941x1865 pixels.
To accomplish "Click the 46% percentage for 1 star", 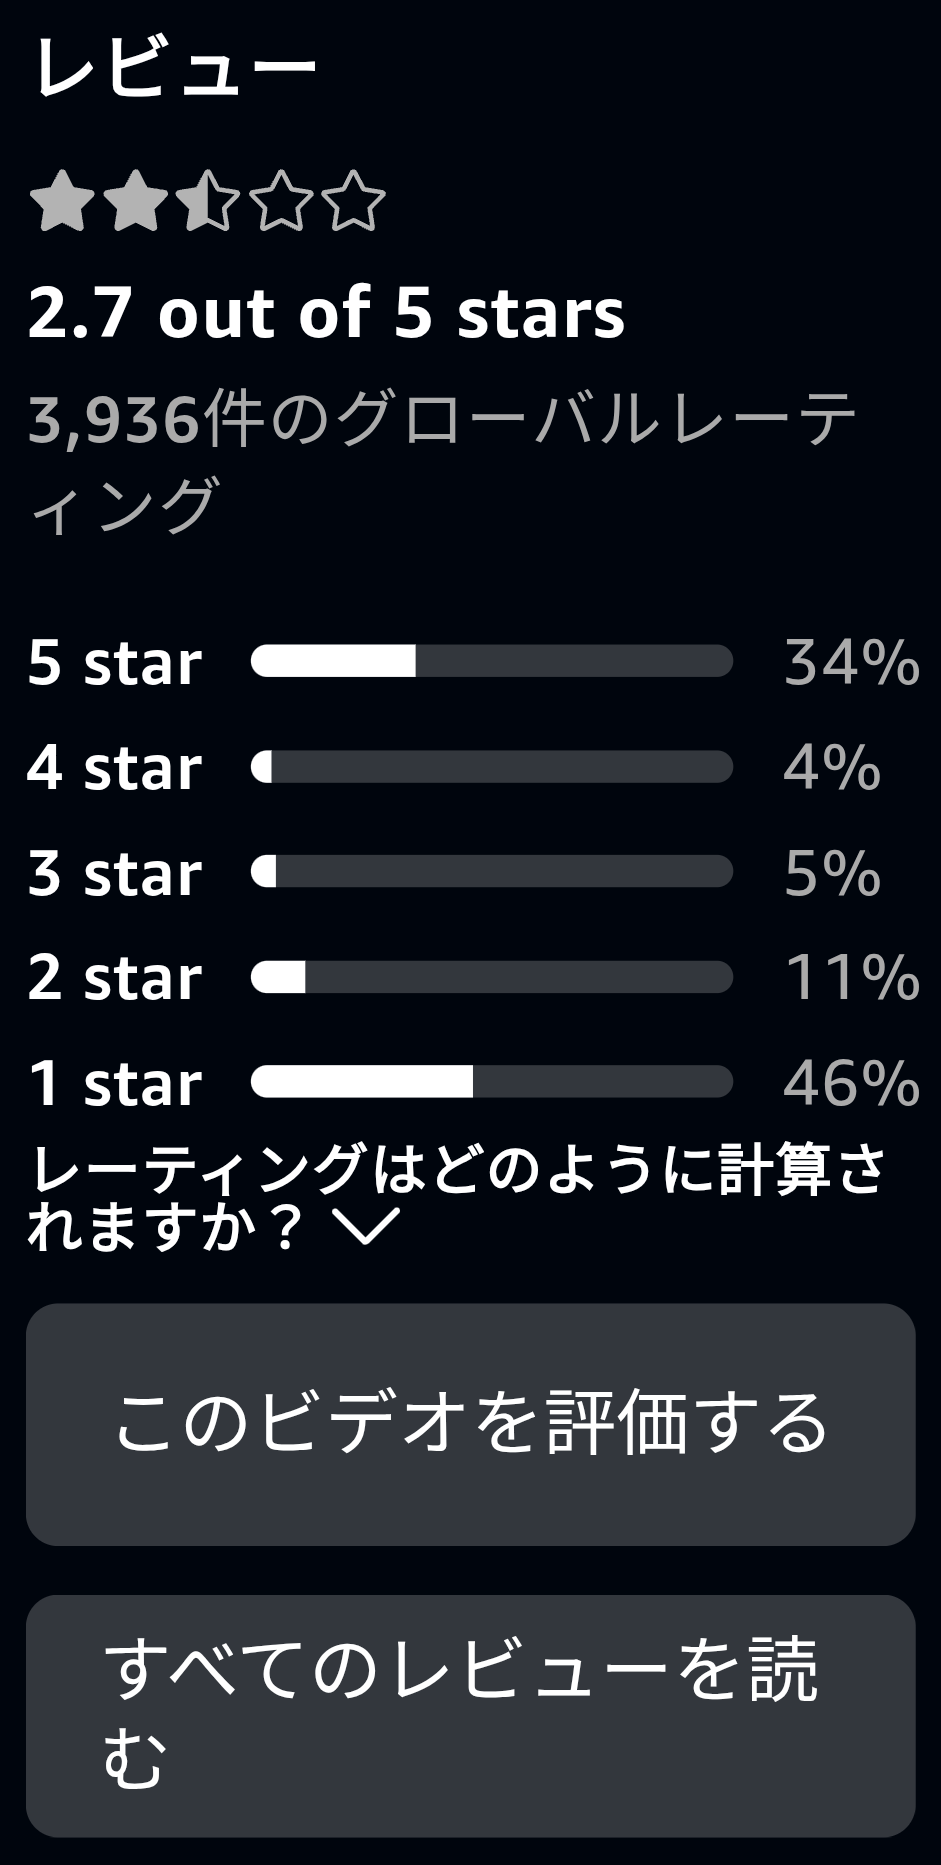I will click(851, 1083).
